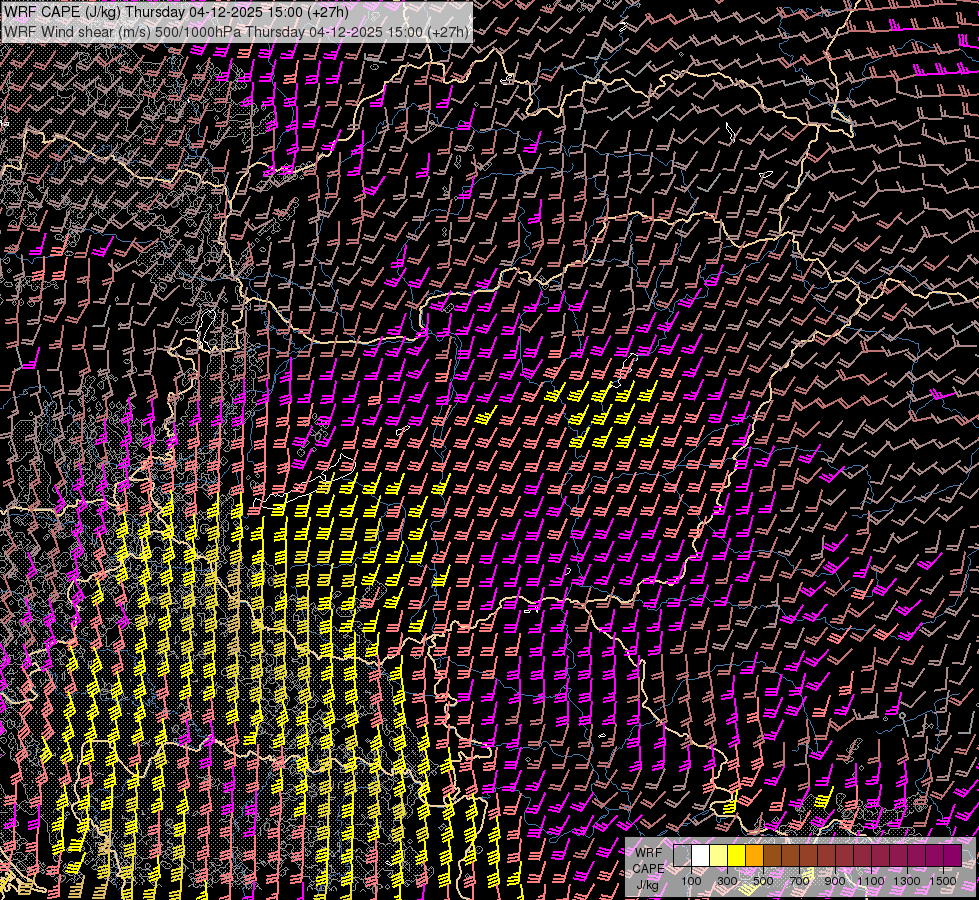979x900 pixels.
Task: Select the 500 label under the color bar
Action: point(763,881)
